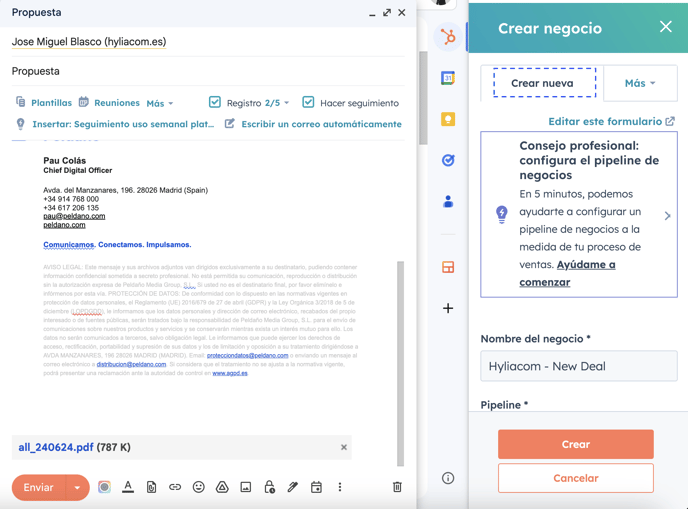The width and height of the screenshot is (688, 509).
Task: Open send options arrow beside Enviar
Action: [x=78, y=487]
